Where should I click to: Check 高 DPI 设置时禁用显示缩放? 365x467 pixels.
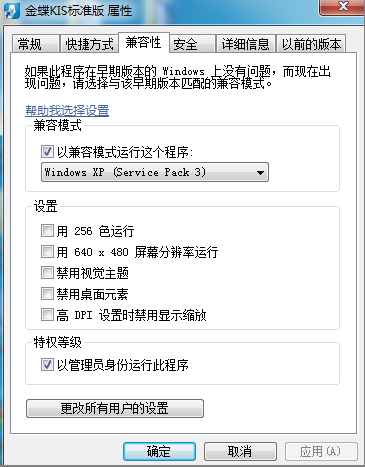coord(47,315)
